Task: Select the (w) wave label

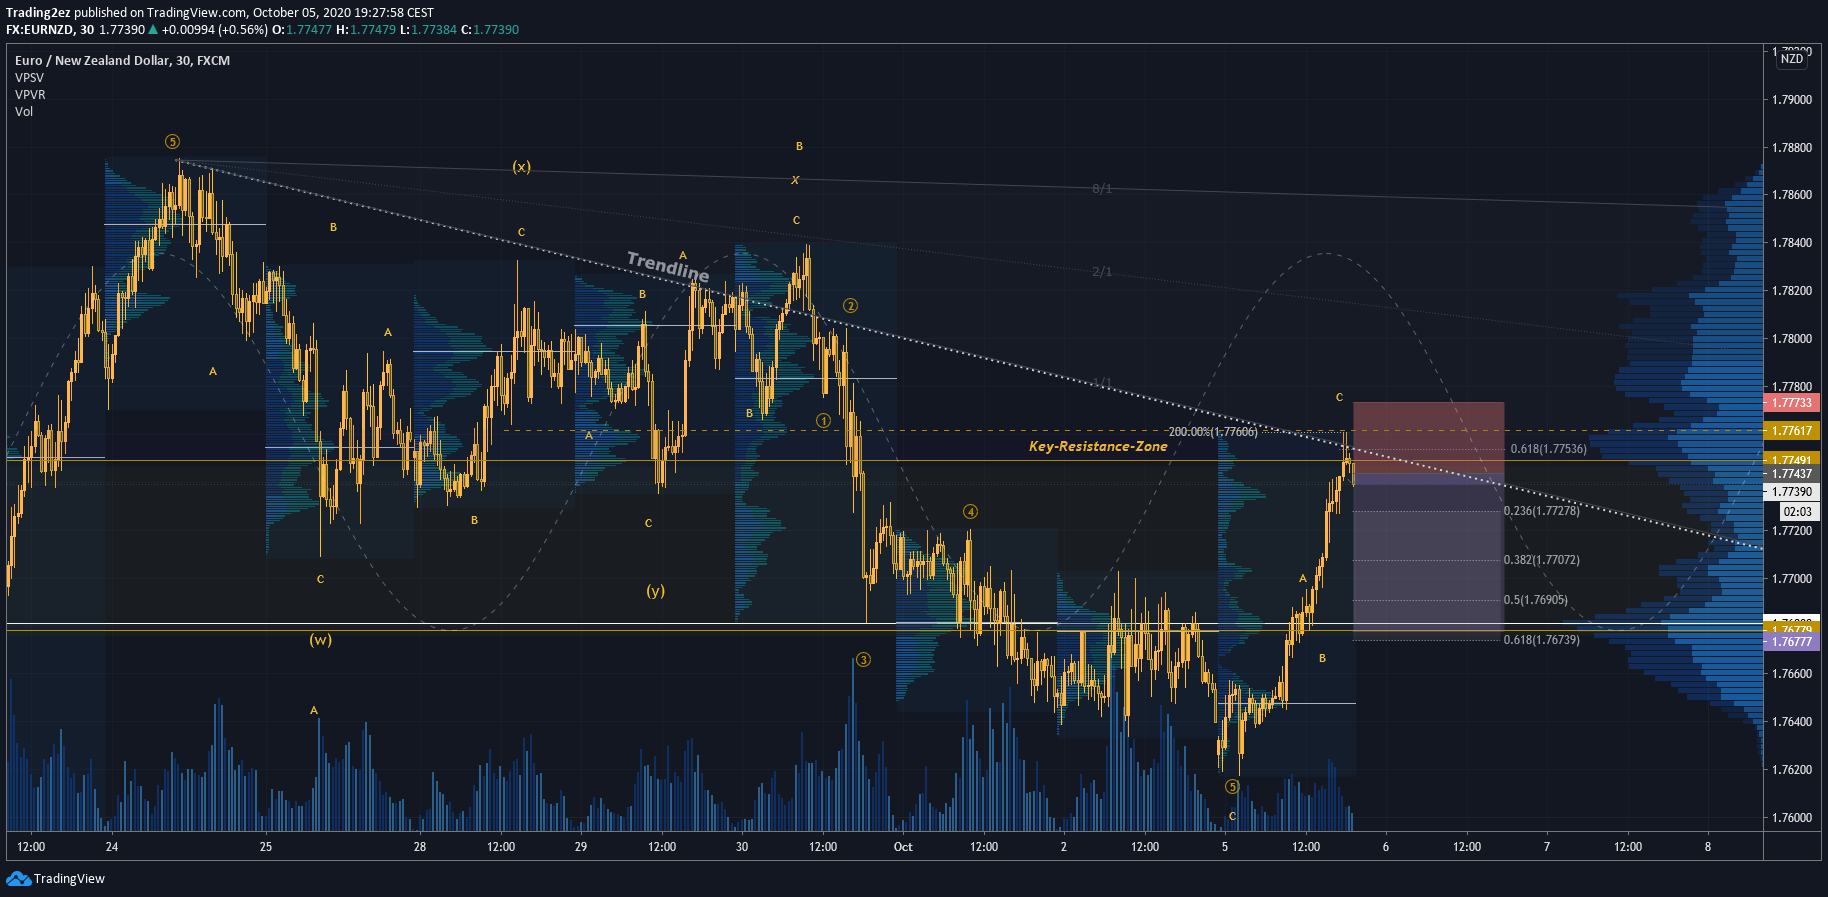Action: point(320,640)
